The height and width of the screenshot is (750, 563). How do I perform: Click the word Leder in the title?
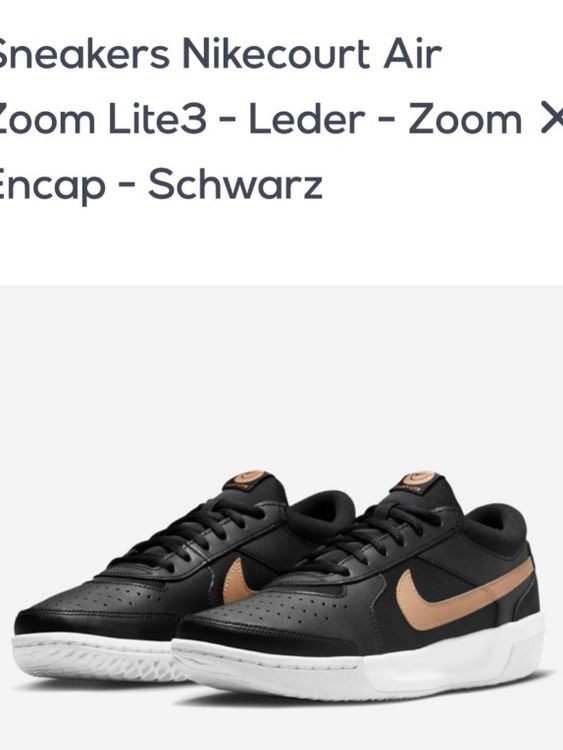coord(307,120)
